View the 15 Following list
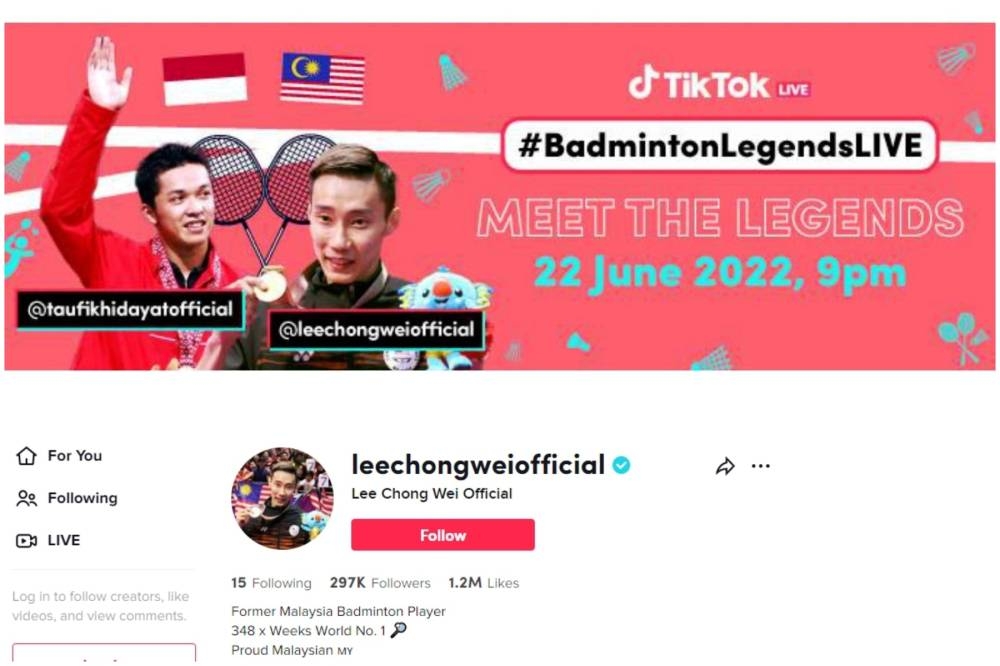Screen dimensions: 1000x666 271,582
